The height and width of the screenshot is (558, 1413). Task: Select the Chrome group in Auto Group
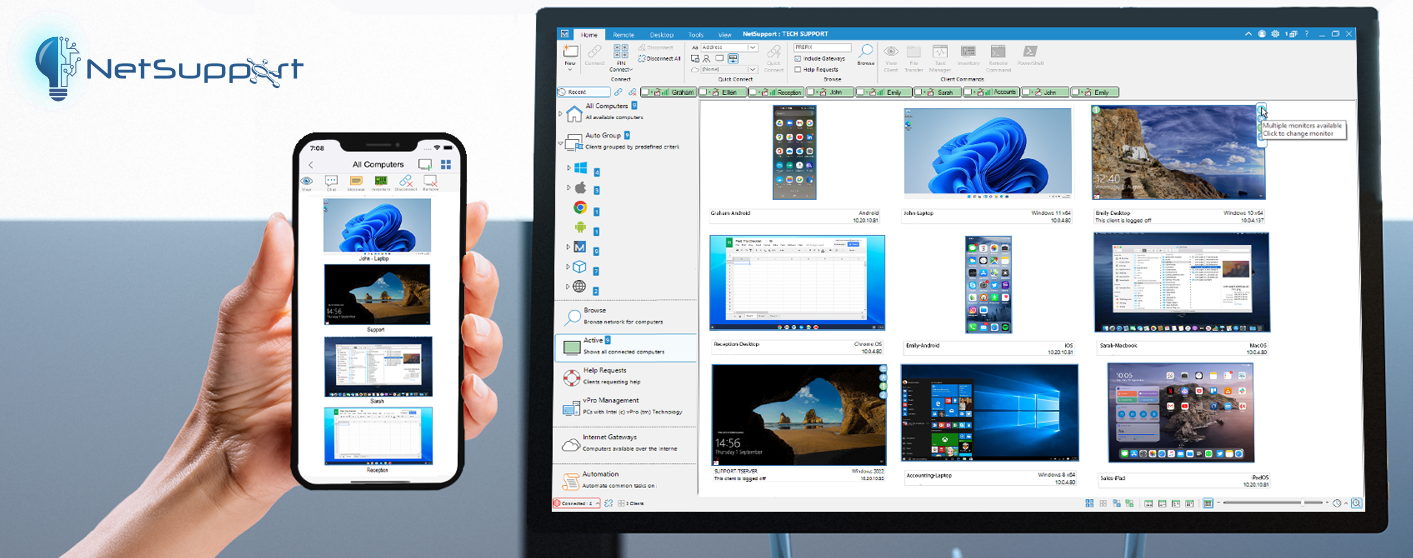[580, 208]
